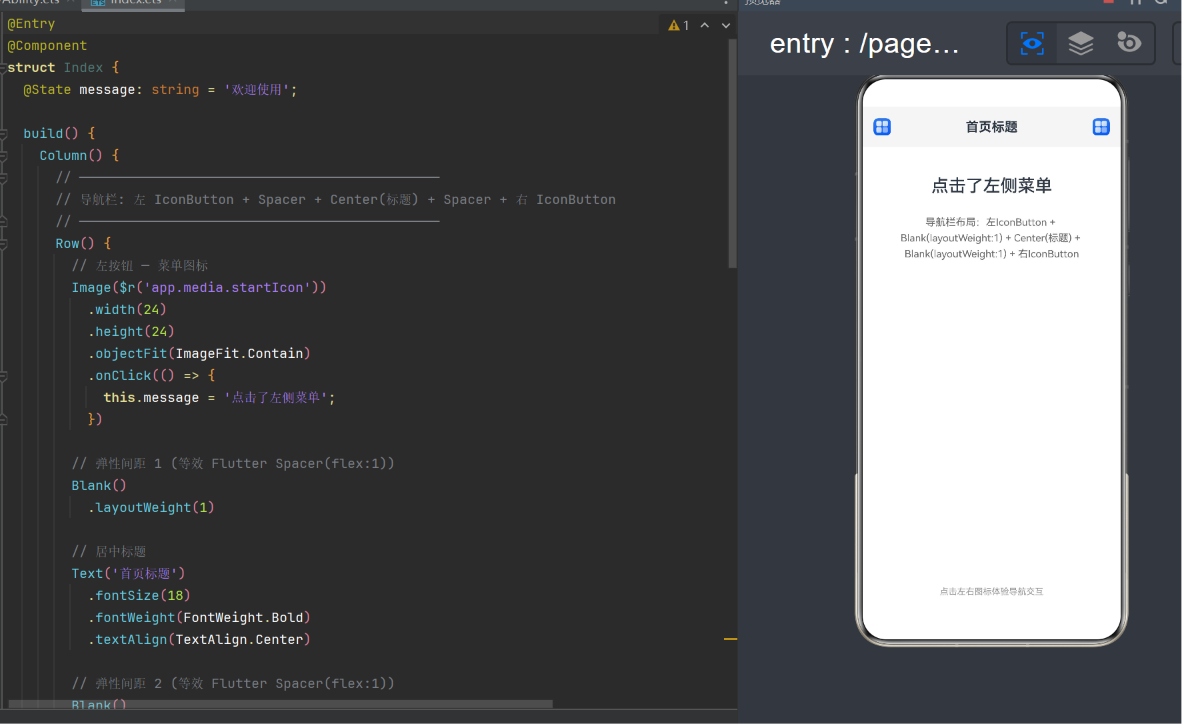Click the .fontWeight(FontWeight.Bold) line
Viewport: 1182px width, 724px height.
(x=199, y=618)
